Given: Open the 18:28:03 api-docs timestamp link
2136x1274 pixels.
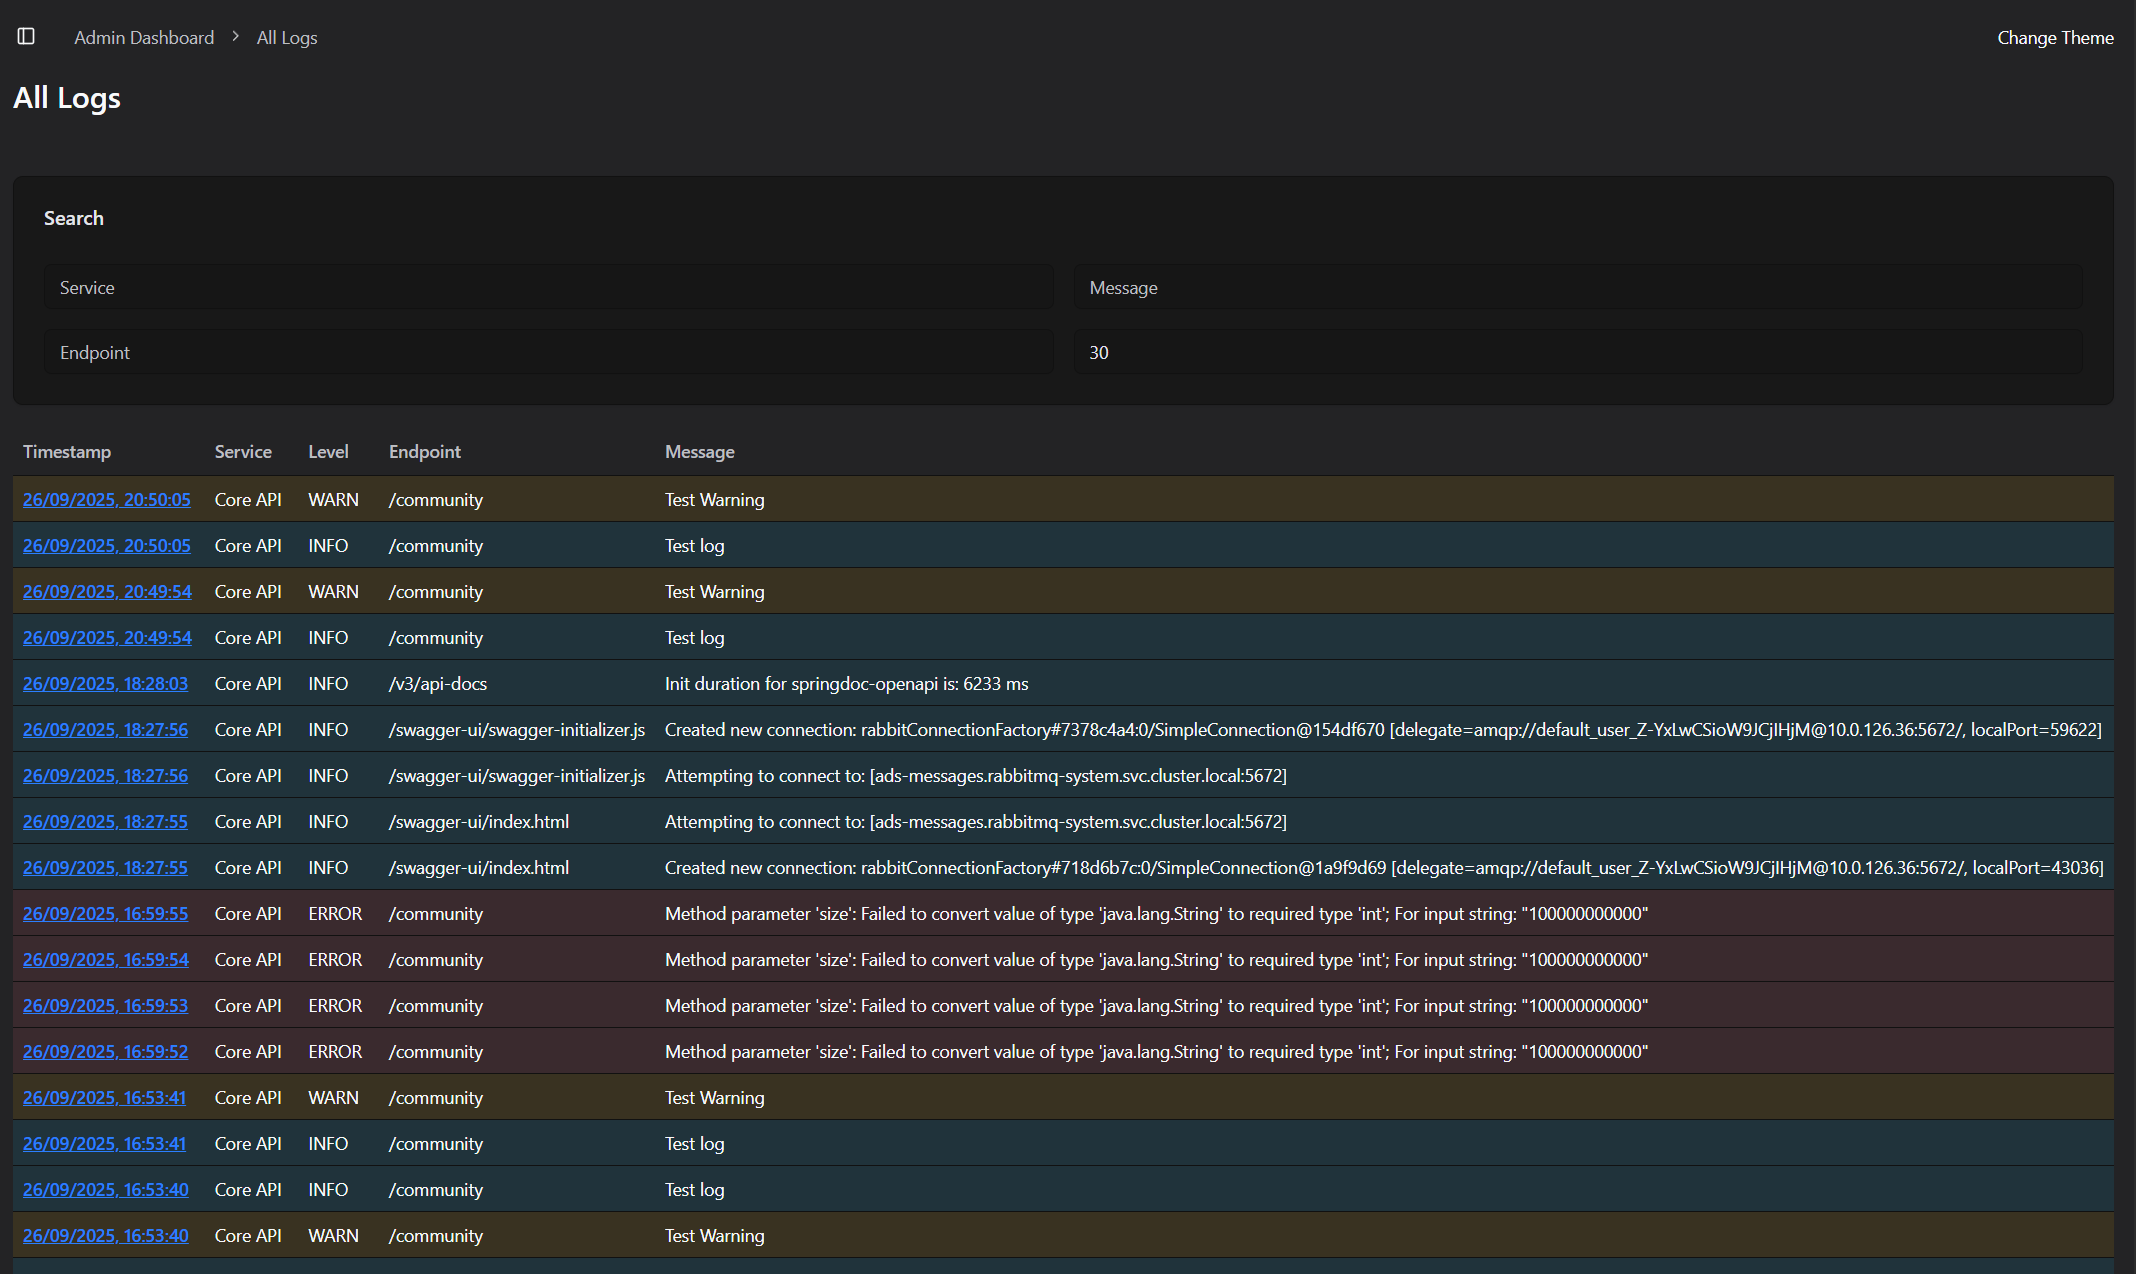Looking at the screenshot, I should point(105,684).
